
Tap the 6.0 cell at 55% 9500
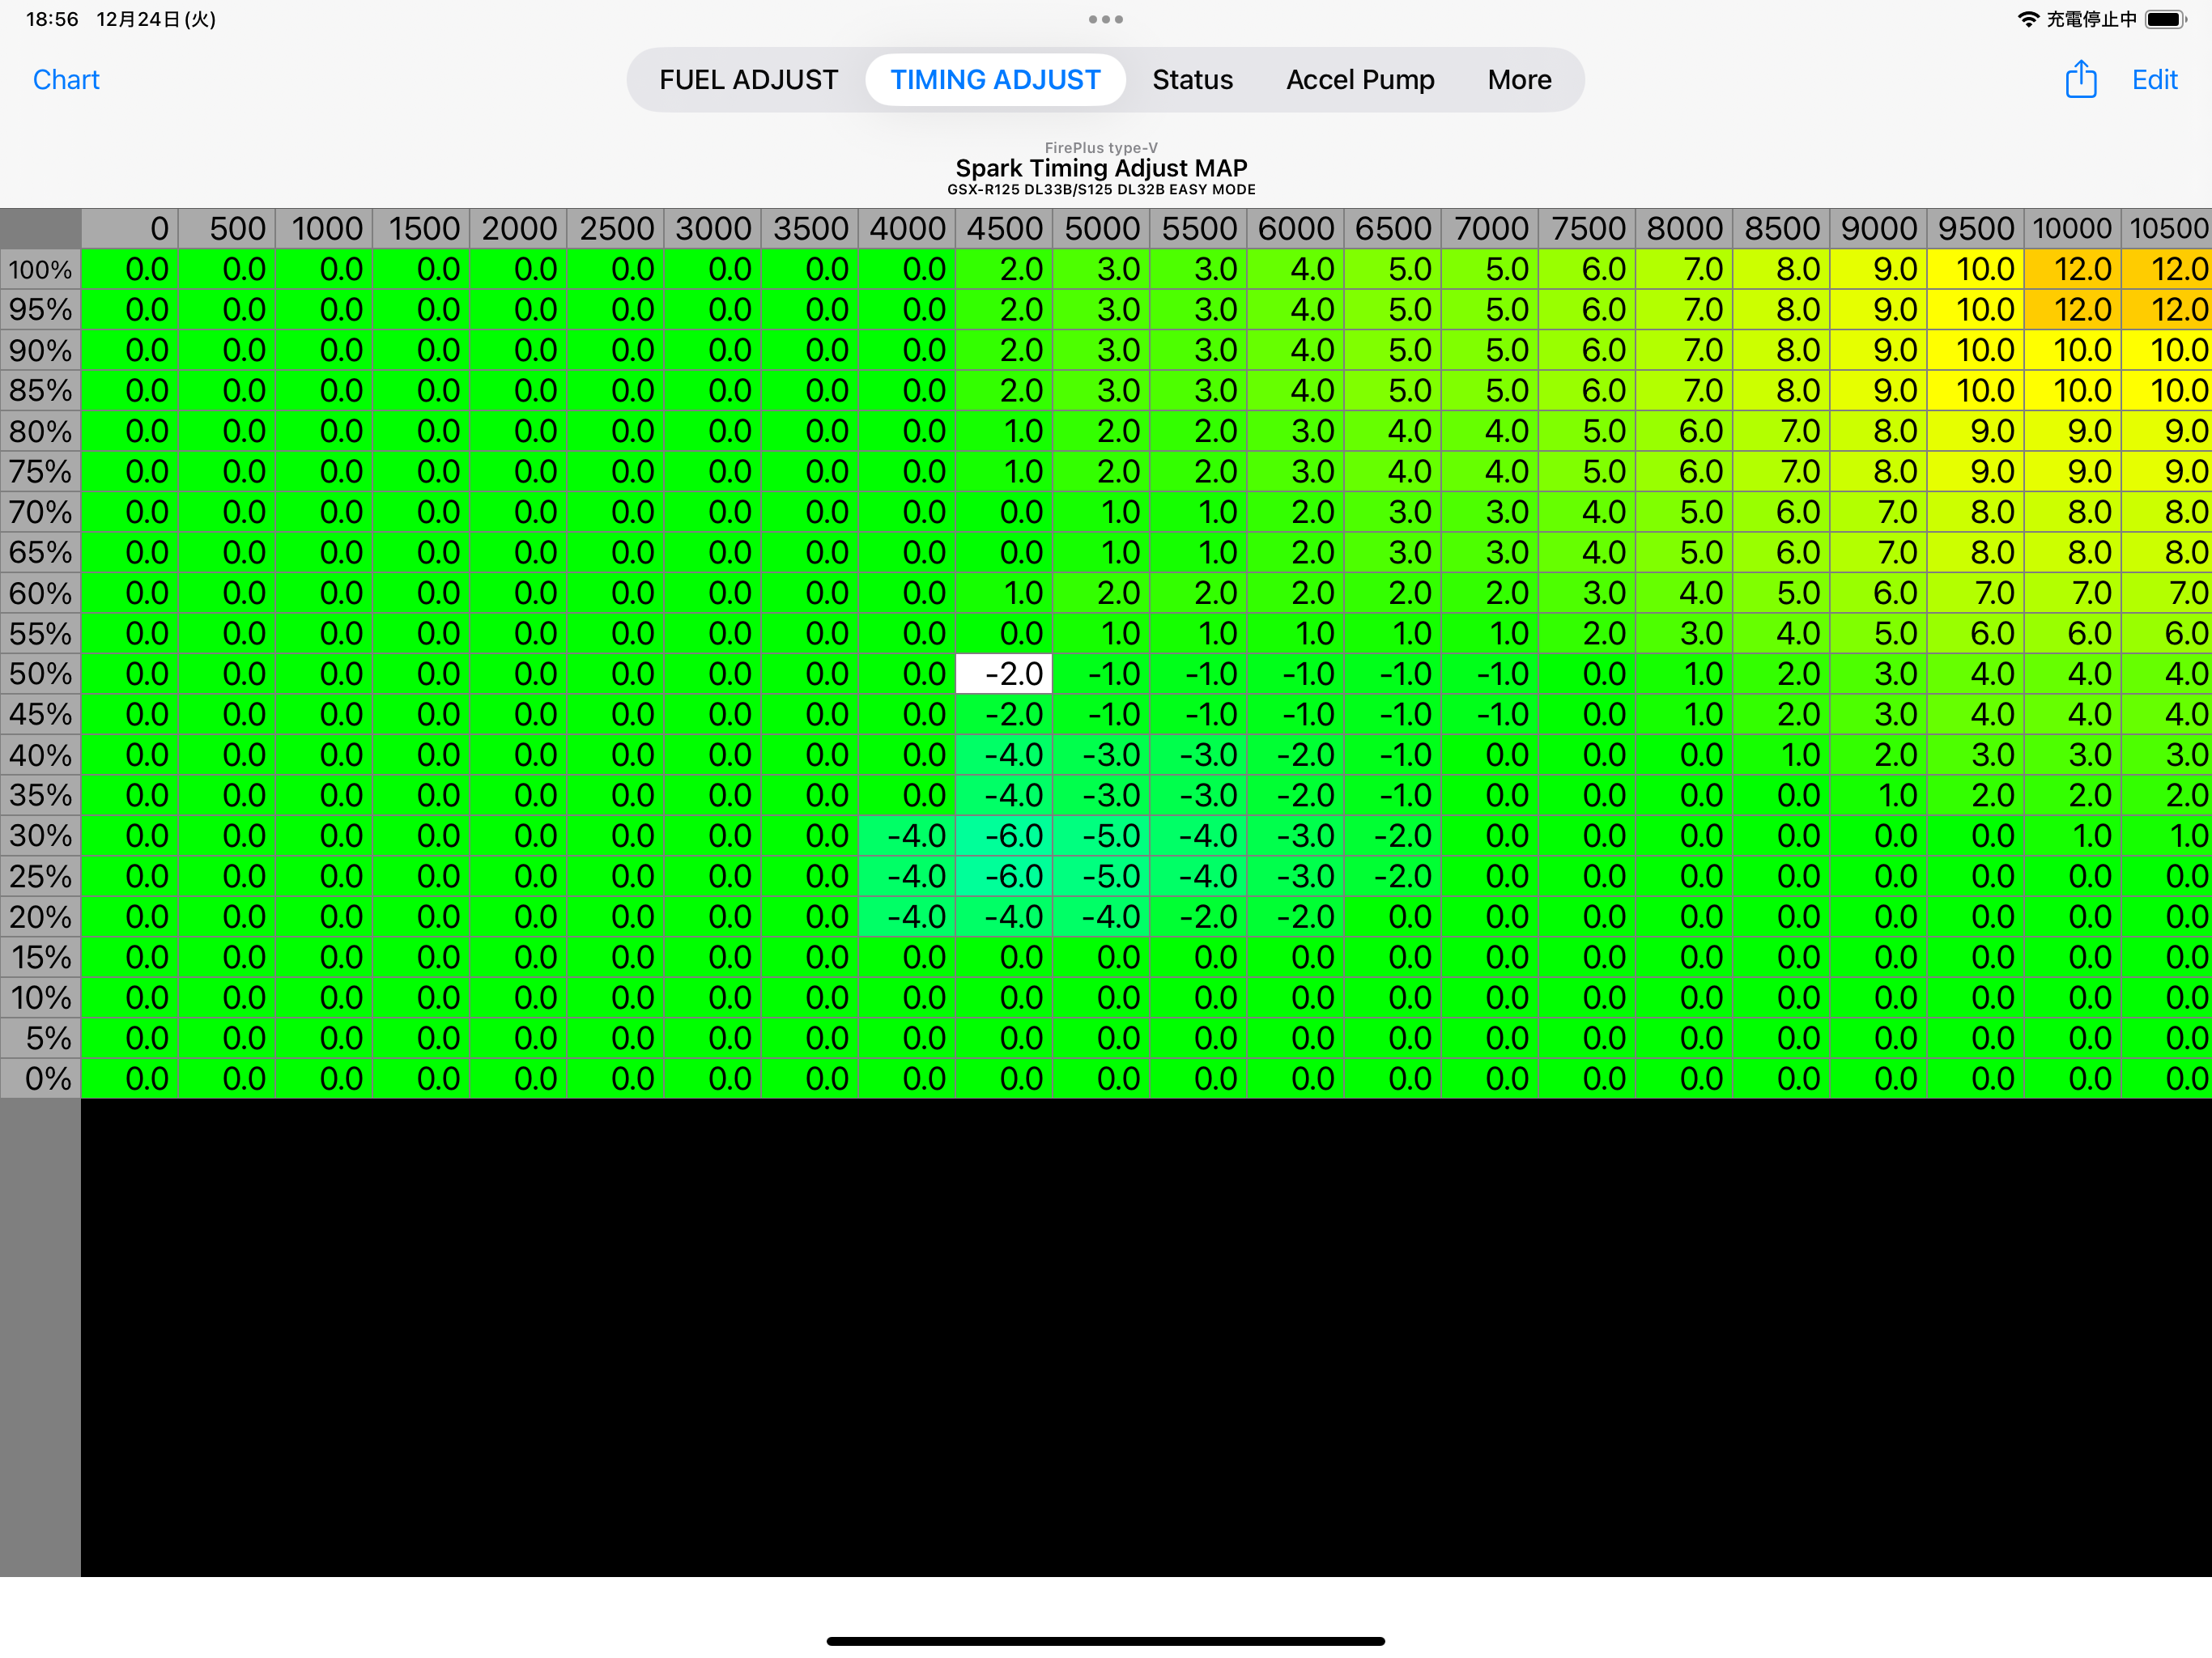[1975, 634]
